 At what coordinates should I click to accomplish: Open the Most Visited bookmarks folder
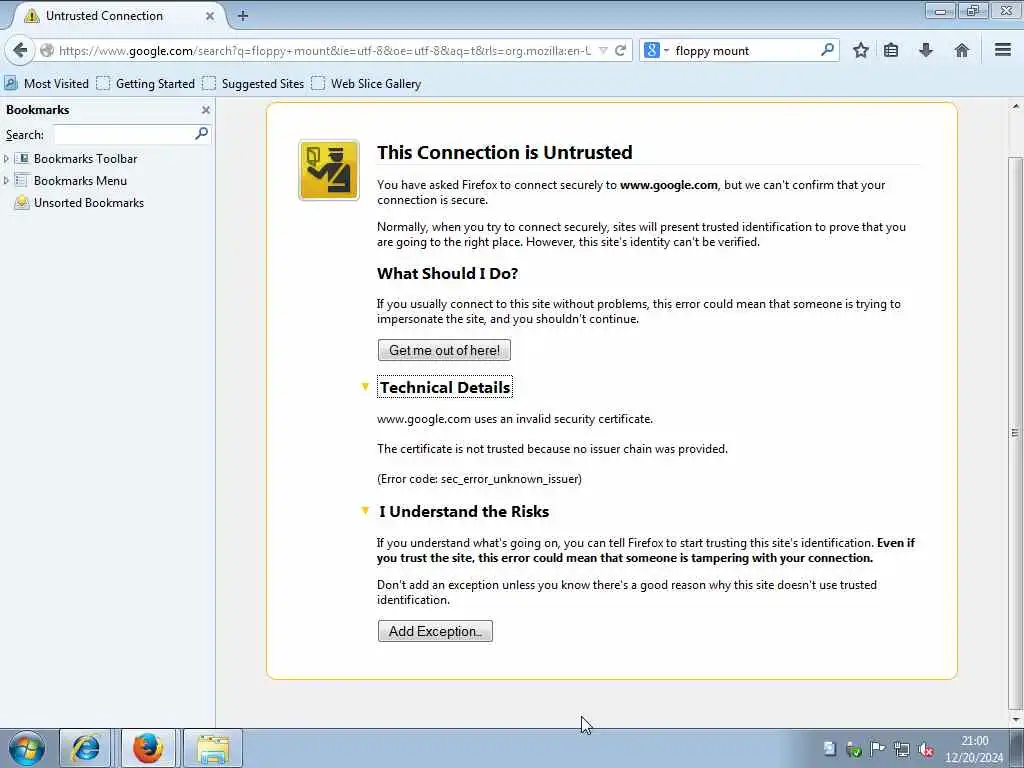(46, 84)
